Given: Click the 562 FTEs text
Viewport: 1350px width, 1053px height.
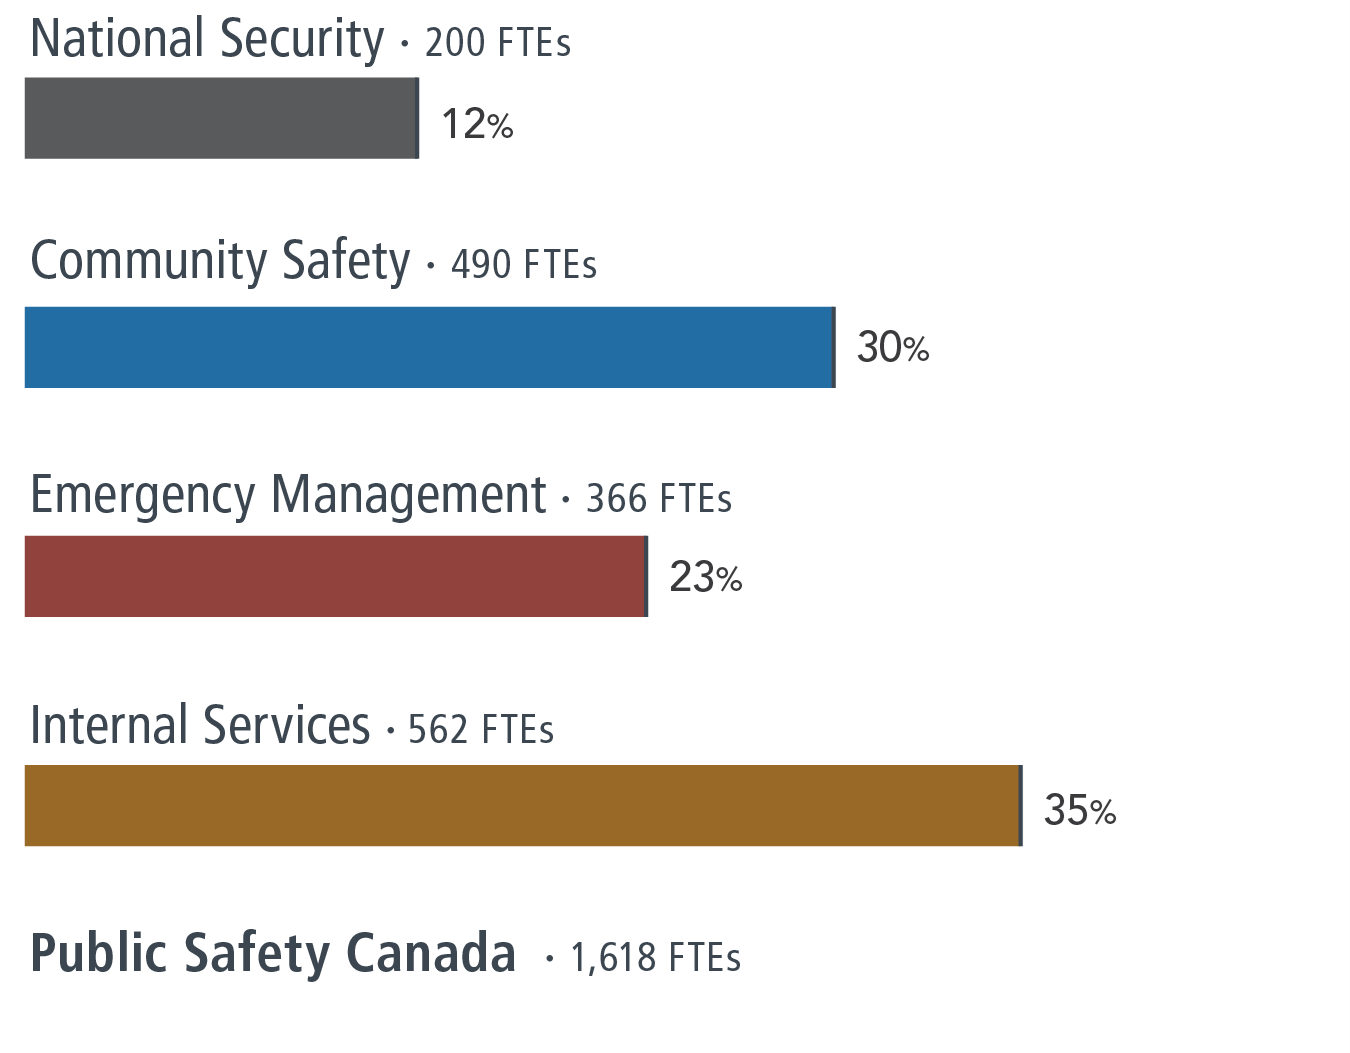Looking at the screenshot, I should [480, 729].
